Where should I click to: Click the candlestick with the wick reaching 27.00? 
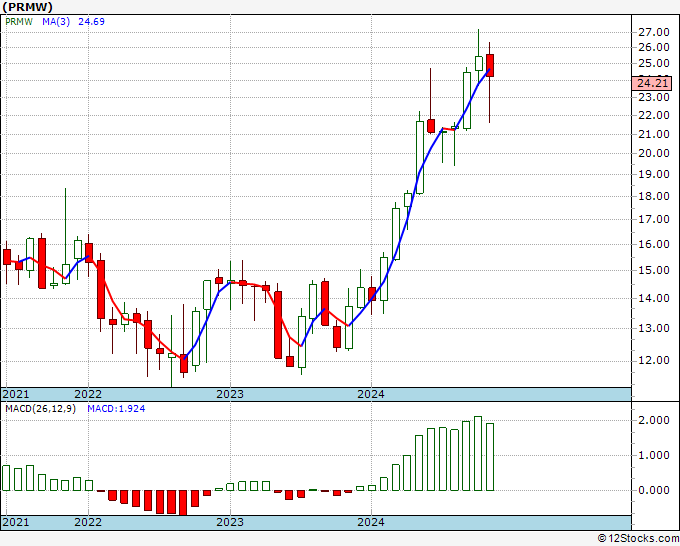tap(479, 63)
